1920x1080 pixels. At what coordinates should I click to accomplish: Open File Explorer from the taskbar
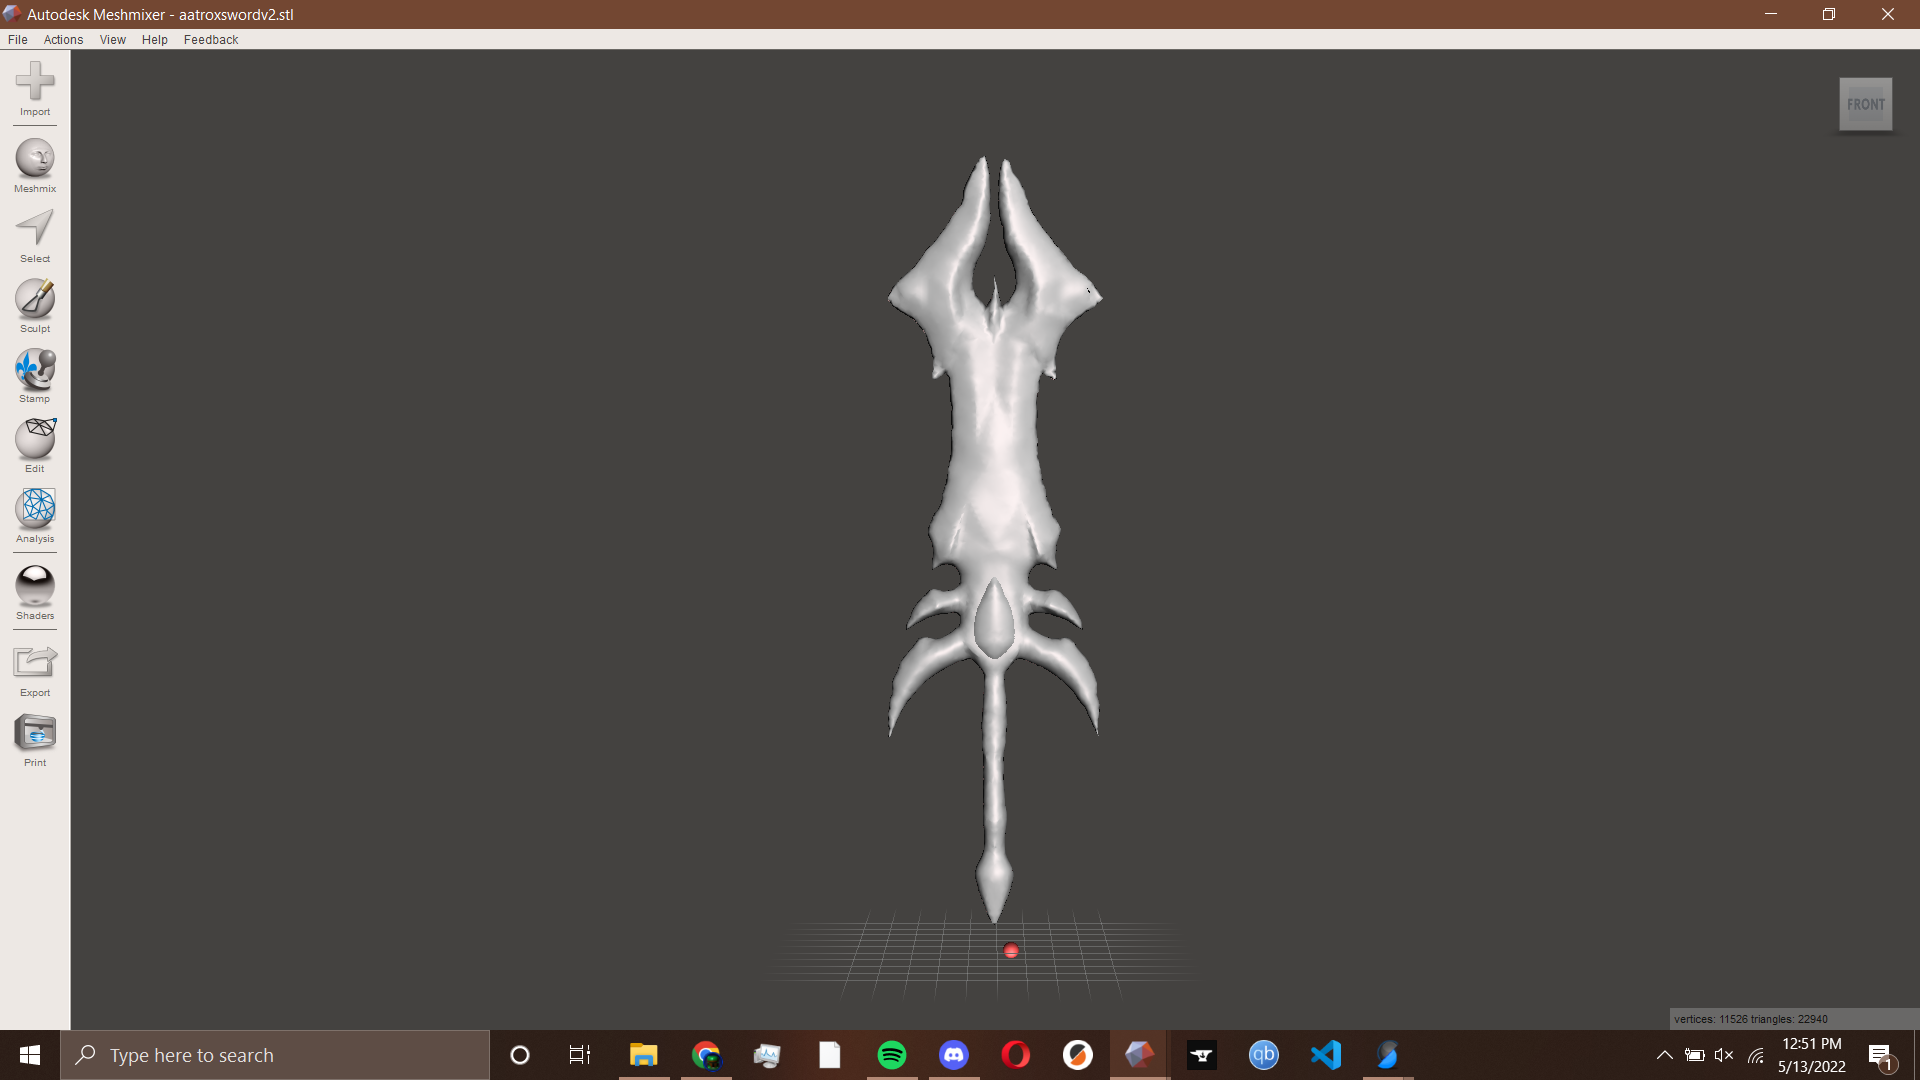[x=643, y=1055]
